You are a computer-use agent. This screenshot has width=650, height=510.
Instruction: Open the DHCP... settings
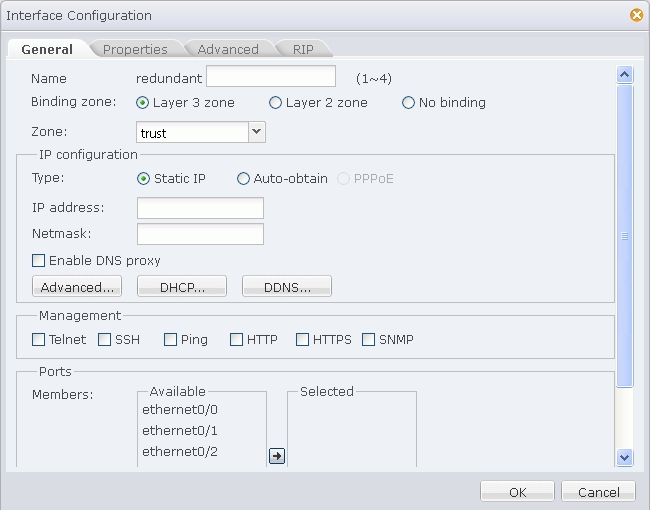(182, 287)
